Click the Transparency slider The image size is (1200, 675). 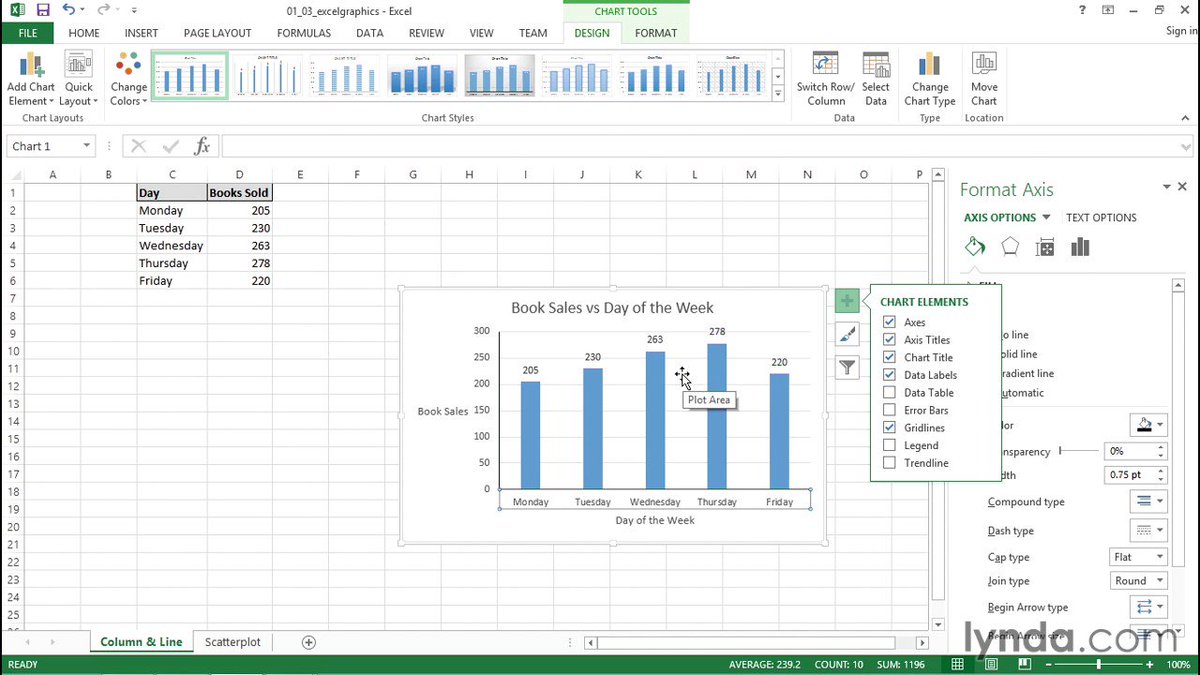click(x=1077, y=451)
